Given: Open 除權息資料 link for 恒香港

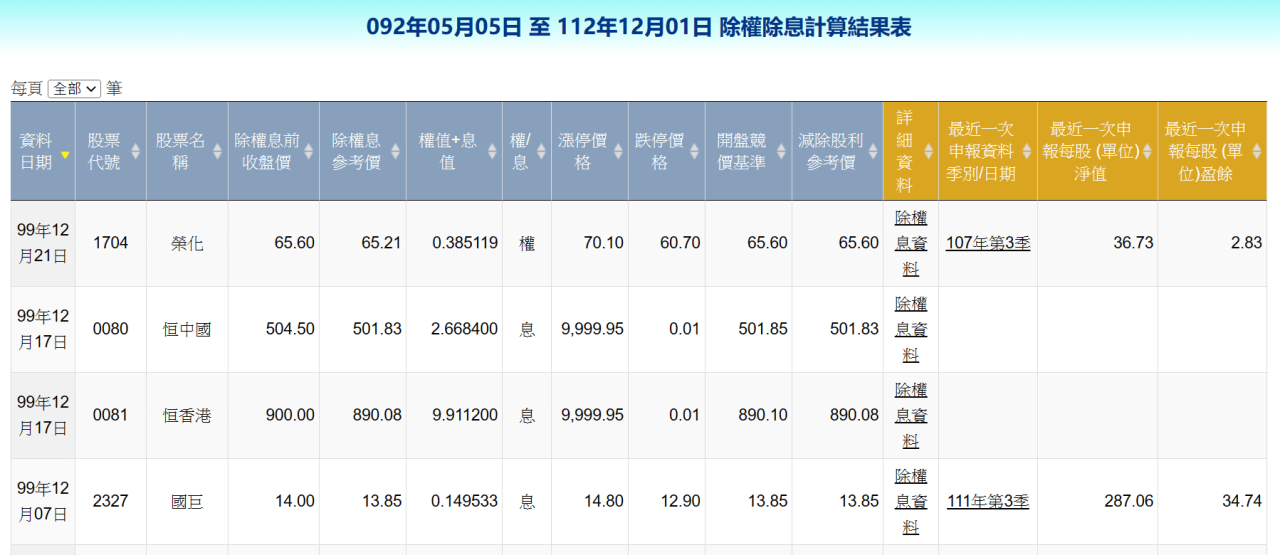Looking at the screenshot, I should 910,415.
